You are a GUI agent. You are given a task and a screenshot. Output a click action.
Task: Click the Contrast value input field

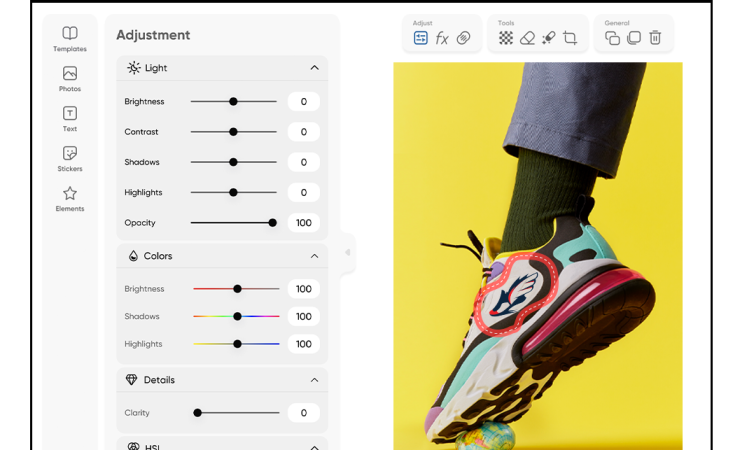click(x=303, y=132)
